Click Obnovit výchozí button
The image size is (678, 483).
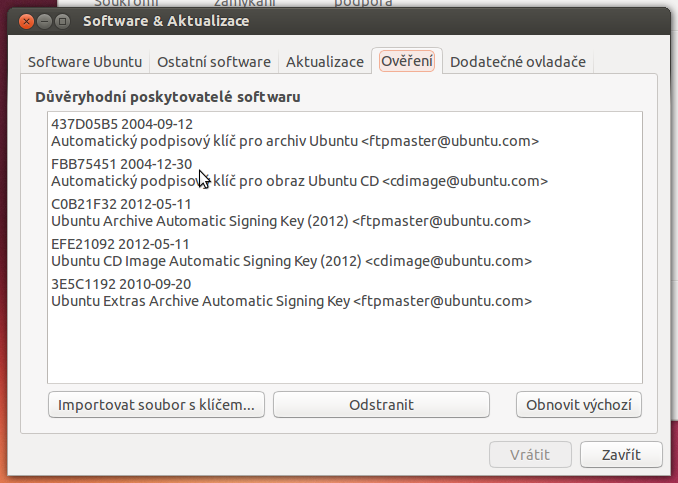[x=579, y=405]
